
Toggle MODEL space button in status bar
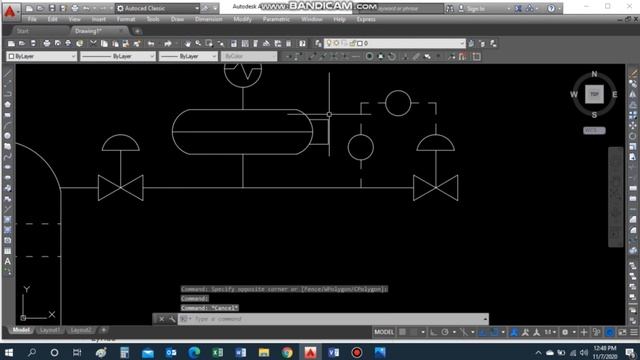click(384, 332)
